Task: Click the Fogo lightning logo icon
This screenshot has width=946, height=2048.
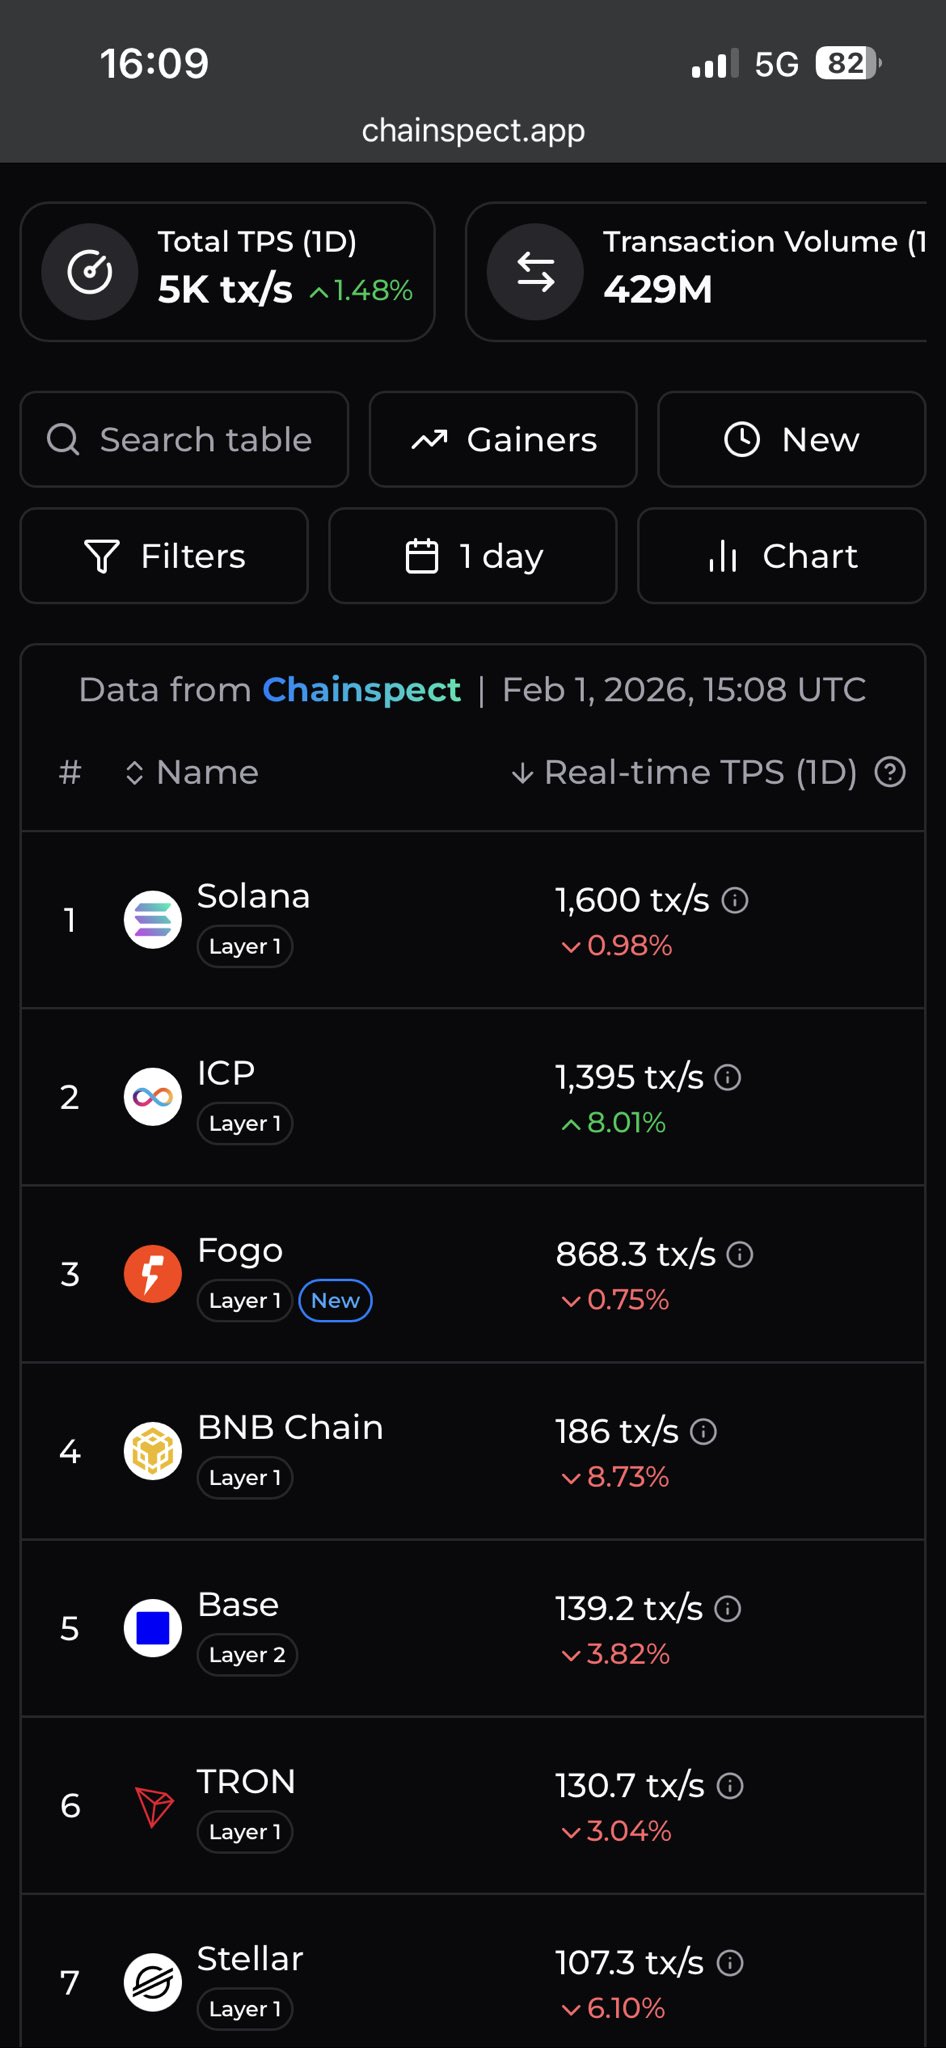Action: pyautogui.click(x=153, y=1274)
